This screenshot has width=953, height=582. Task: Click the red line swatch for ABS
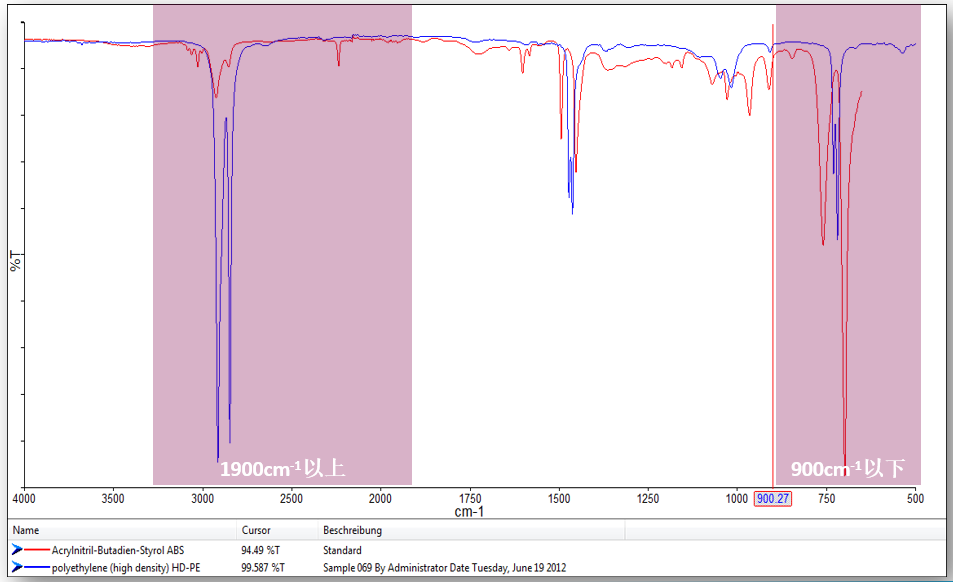pyautogui.click(x=37, y=550)
